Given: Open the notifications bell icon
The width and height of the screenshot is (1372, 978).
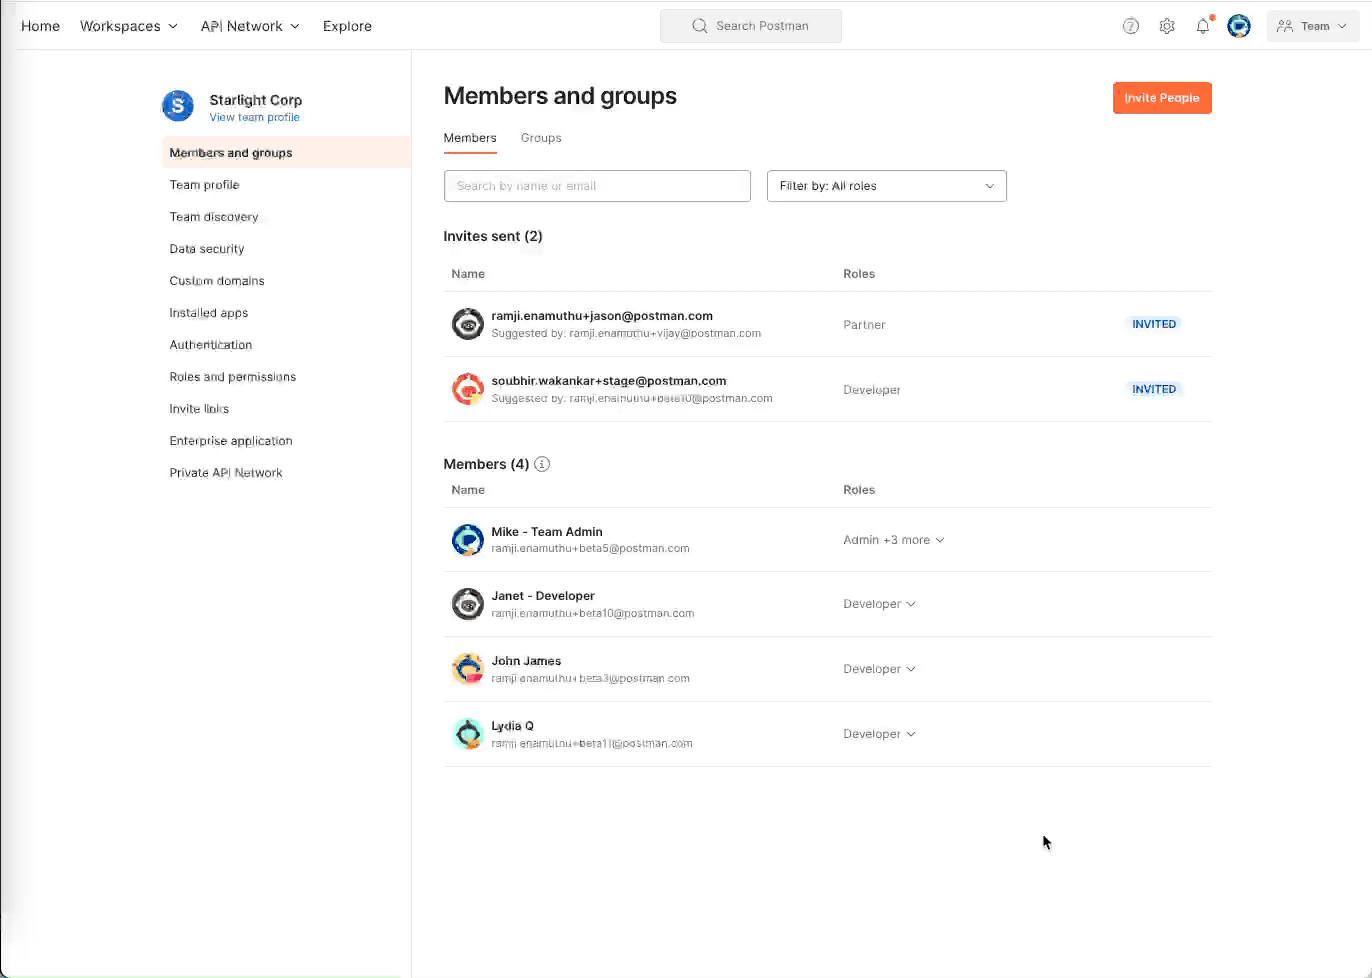Looking at the screenshot, I should pos(1203,26).
